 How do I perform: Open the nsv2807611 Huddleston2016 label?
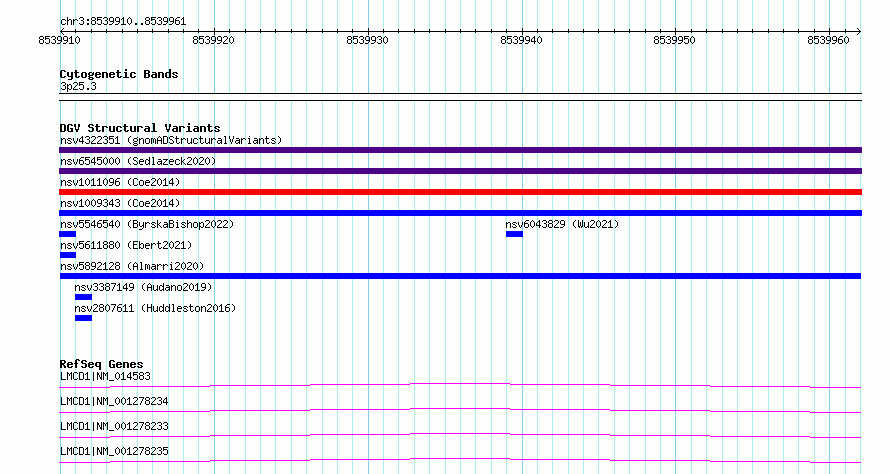click(x=155, y=308)
